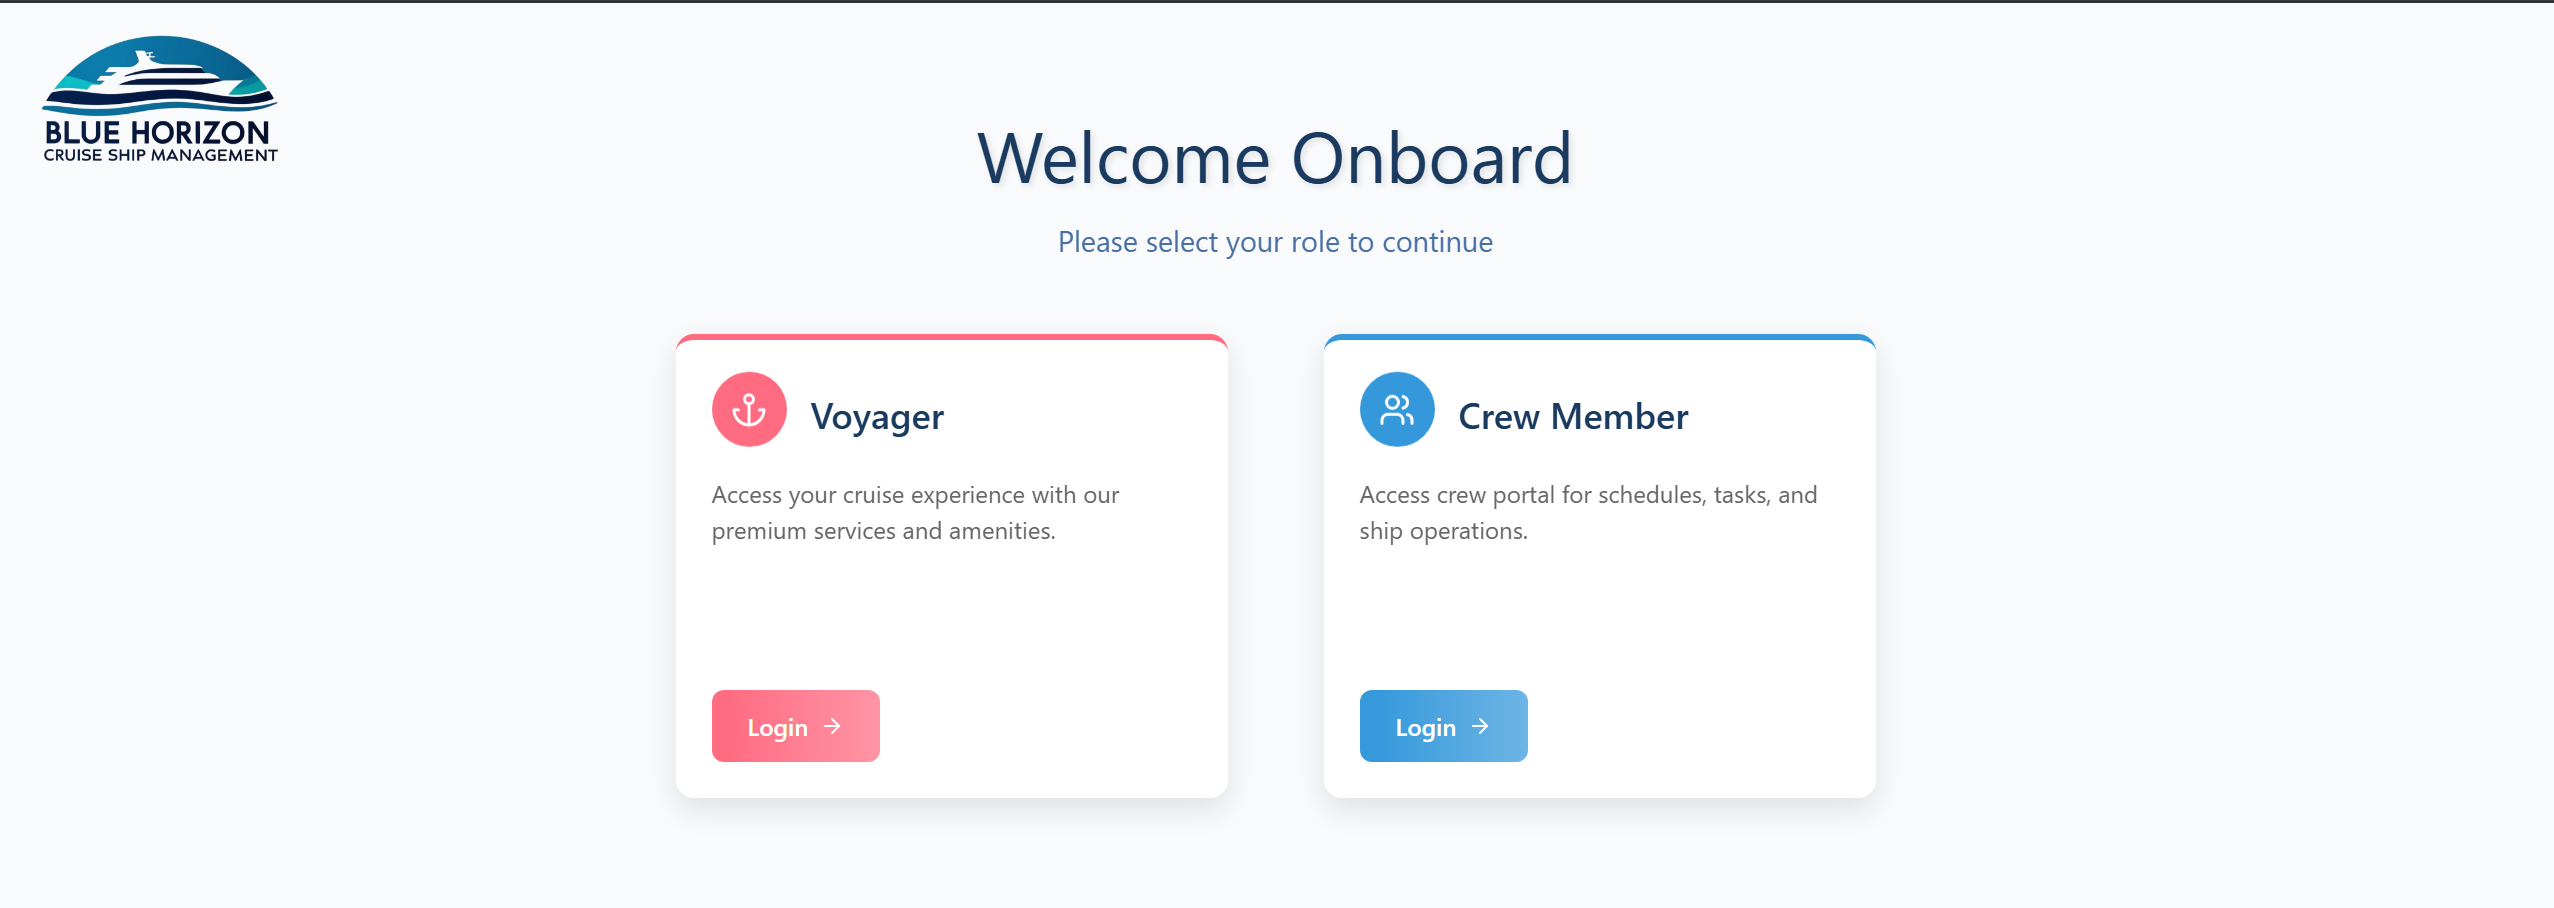Click the pink top border of Voyager card
The image size is (2554, 908).
[x=952, y=337]
